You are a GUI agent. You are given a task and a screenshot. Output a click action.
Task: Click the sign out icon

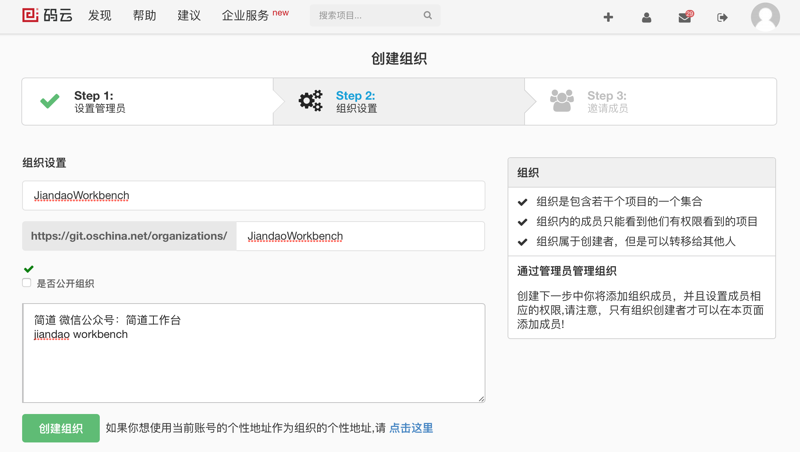(x=722, y=17)
